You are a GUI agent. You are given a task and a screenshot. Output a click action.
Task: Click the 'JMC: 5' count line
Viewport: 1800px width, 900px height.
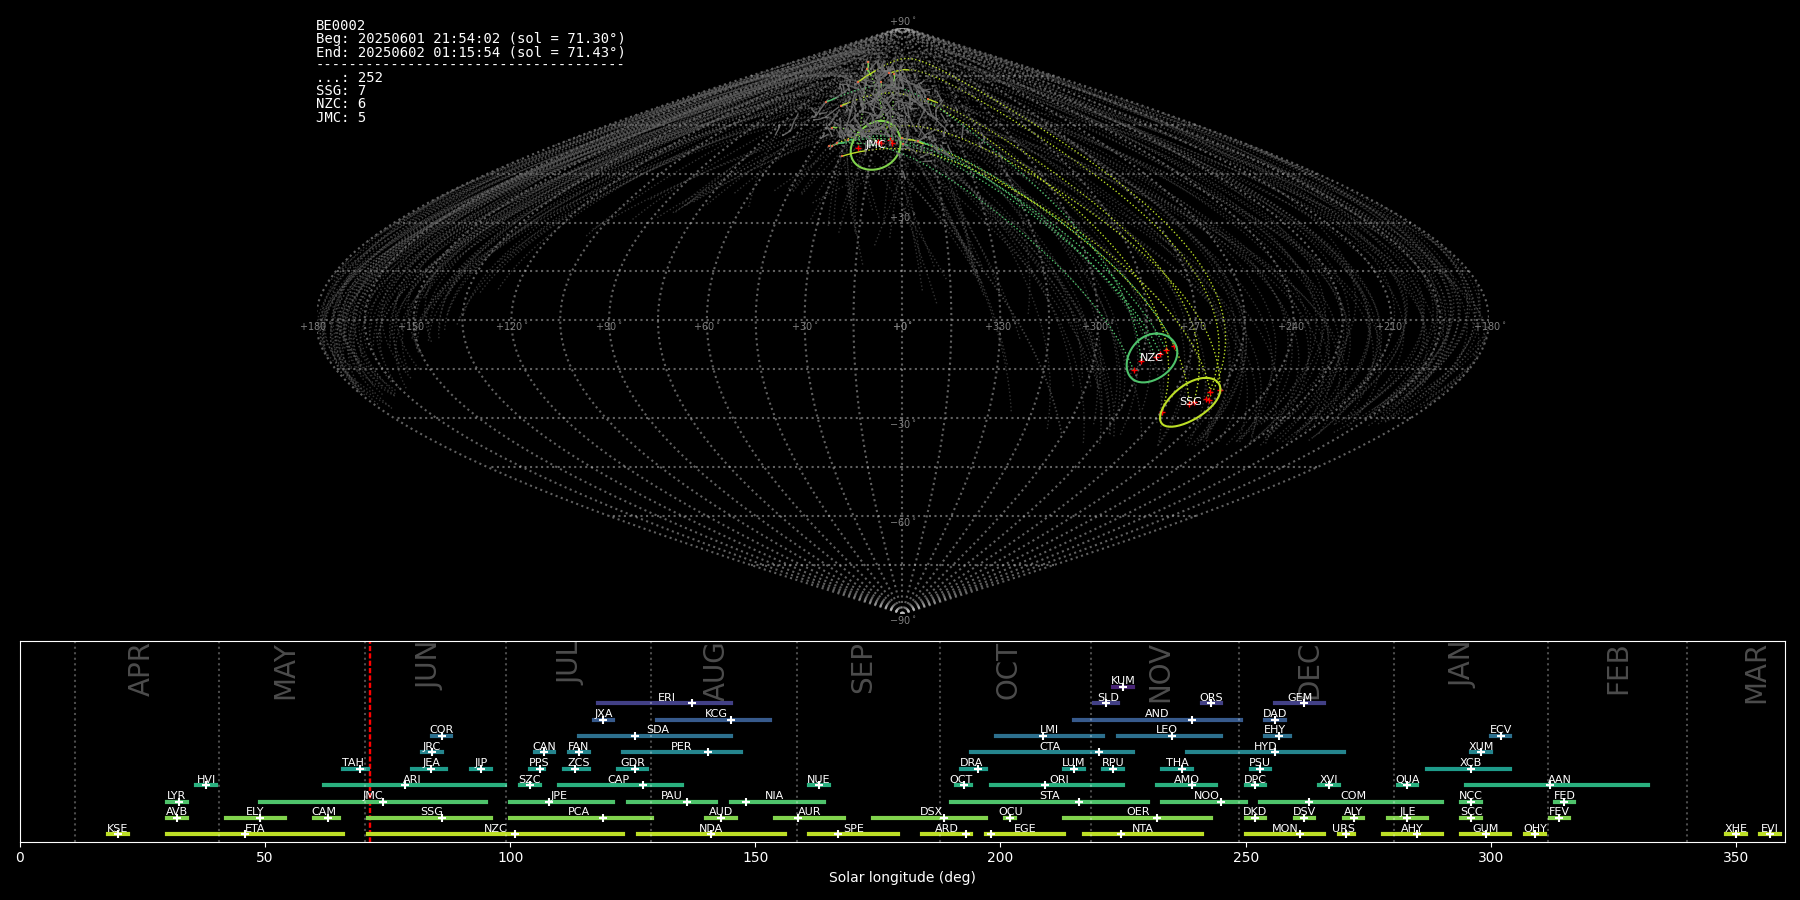341,118
